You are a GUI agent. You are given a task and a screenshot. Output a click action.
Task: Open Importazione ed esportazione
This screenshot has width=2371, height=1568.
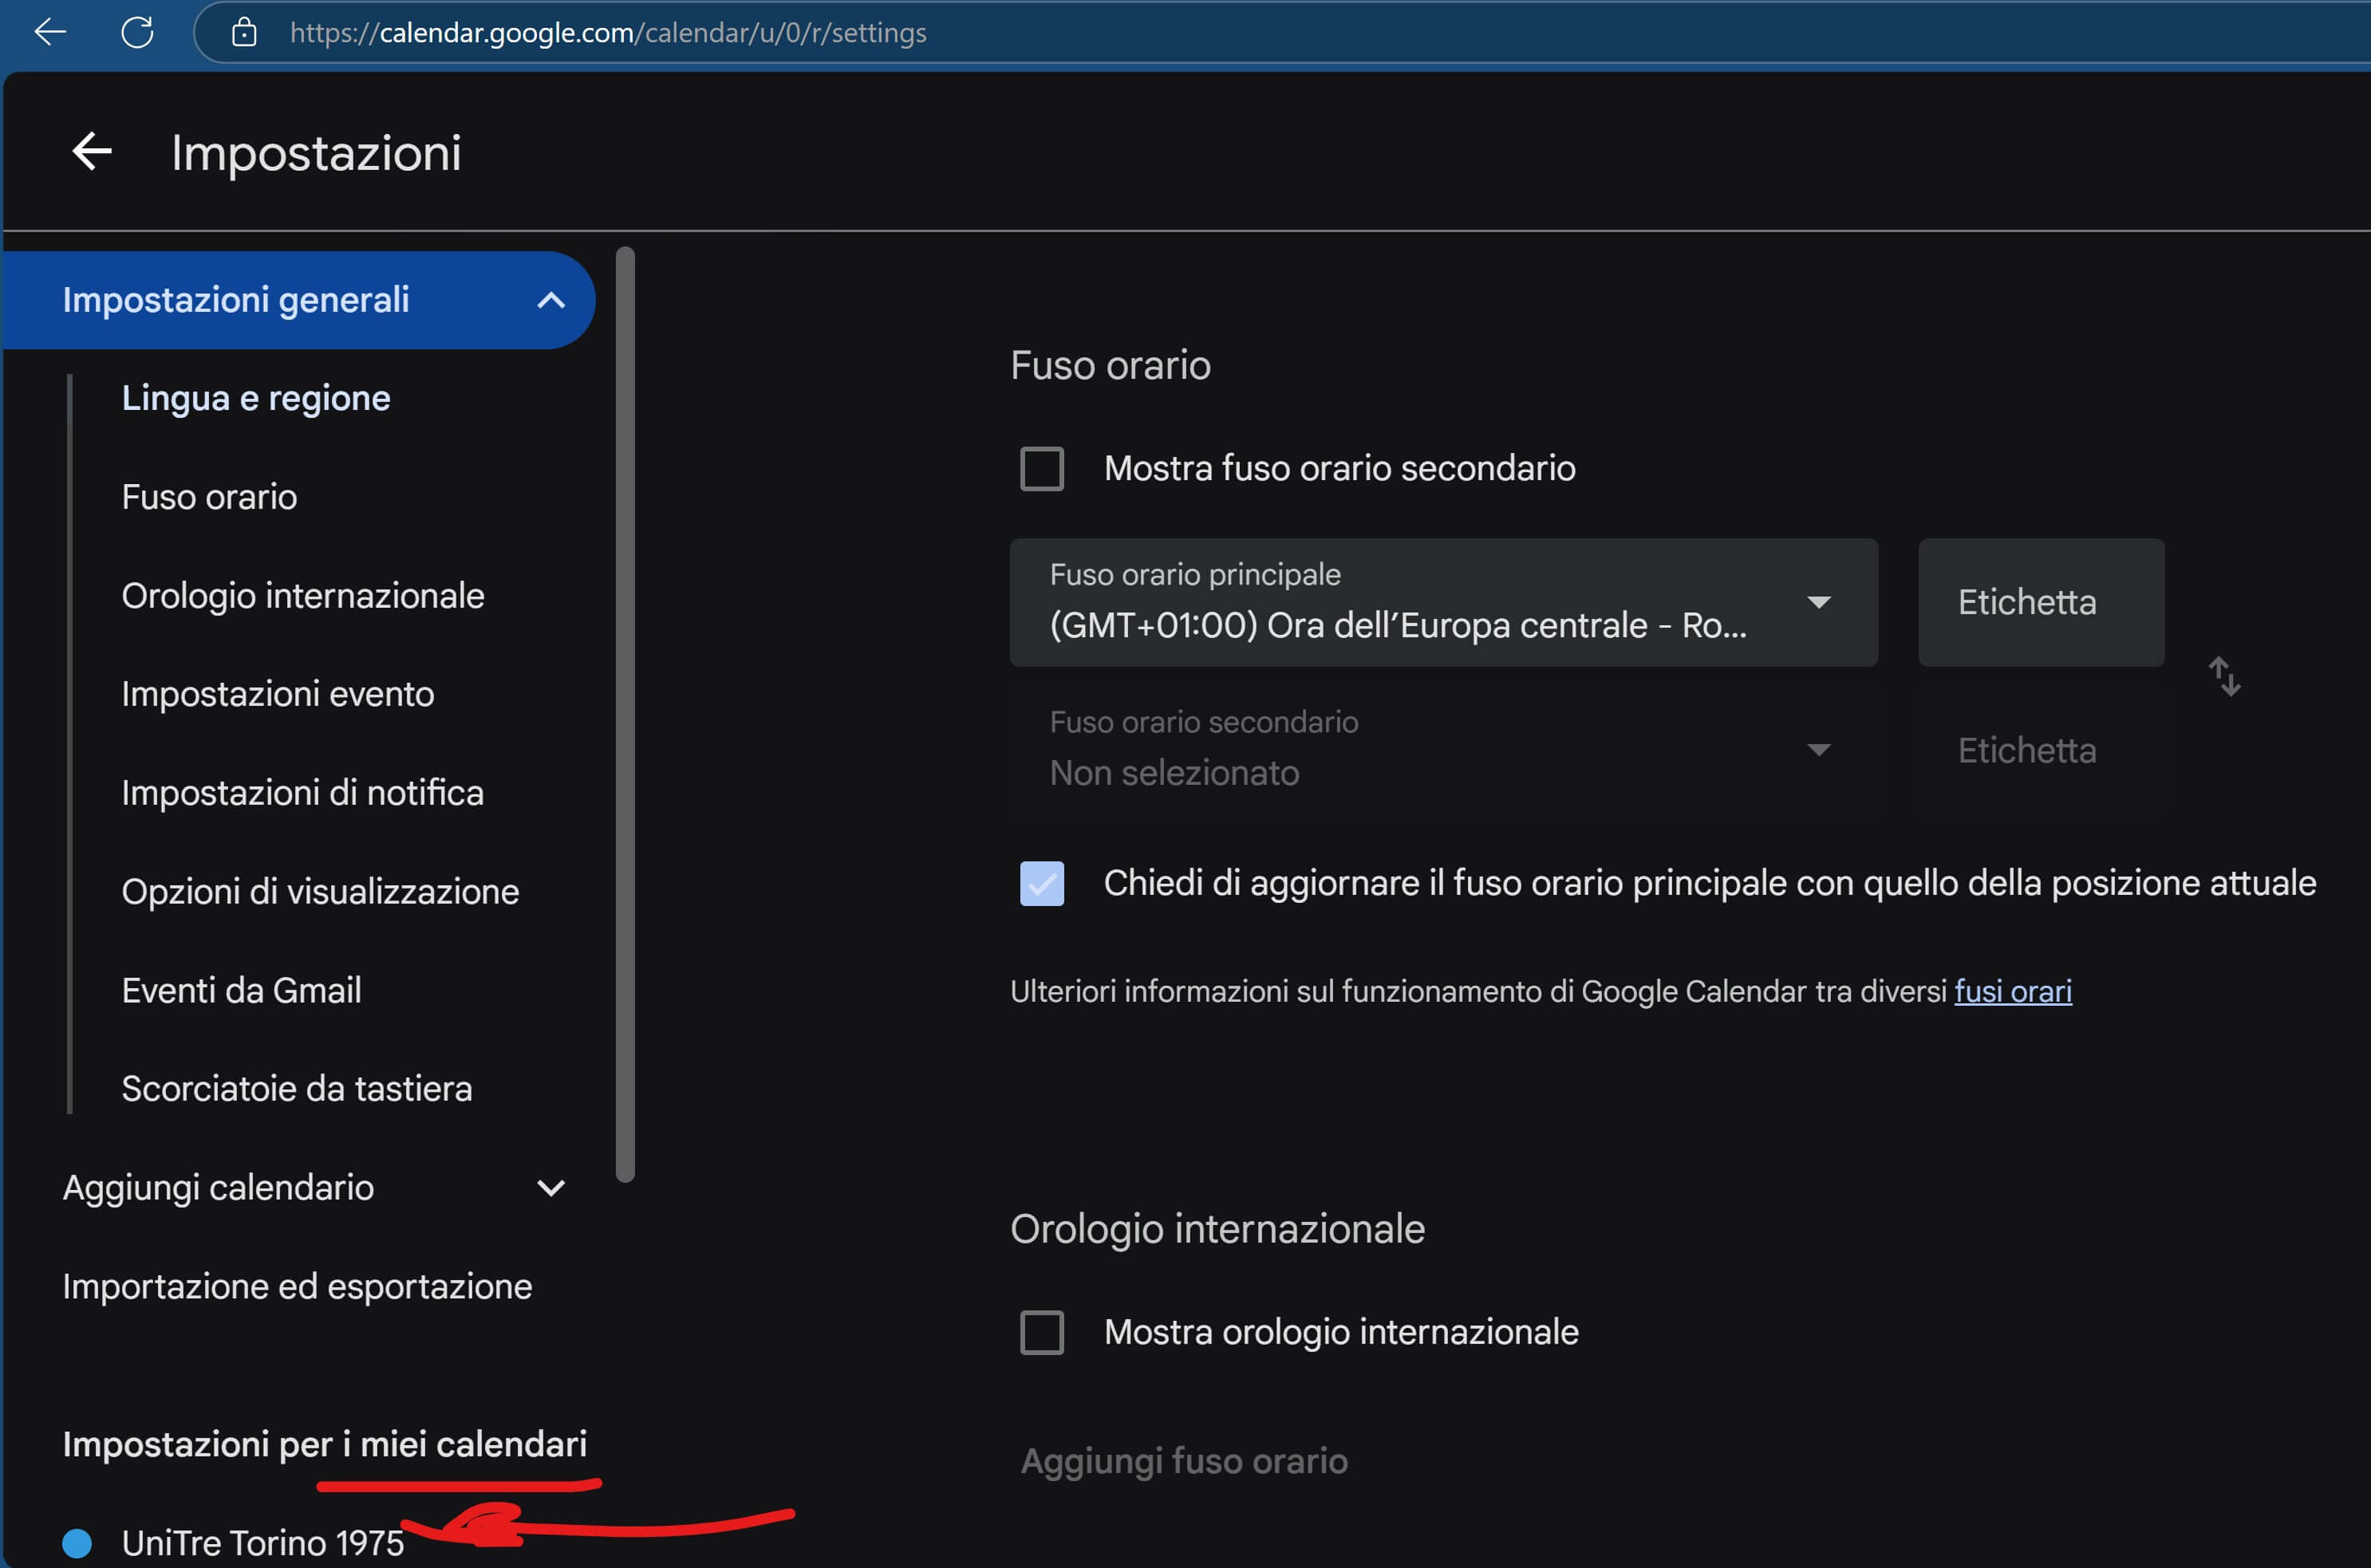click(297, 1286)
